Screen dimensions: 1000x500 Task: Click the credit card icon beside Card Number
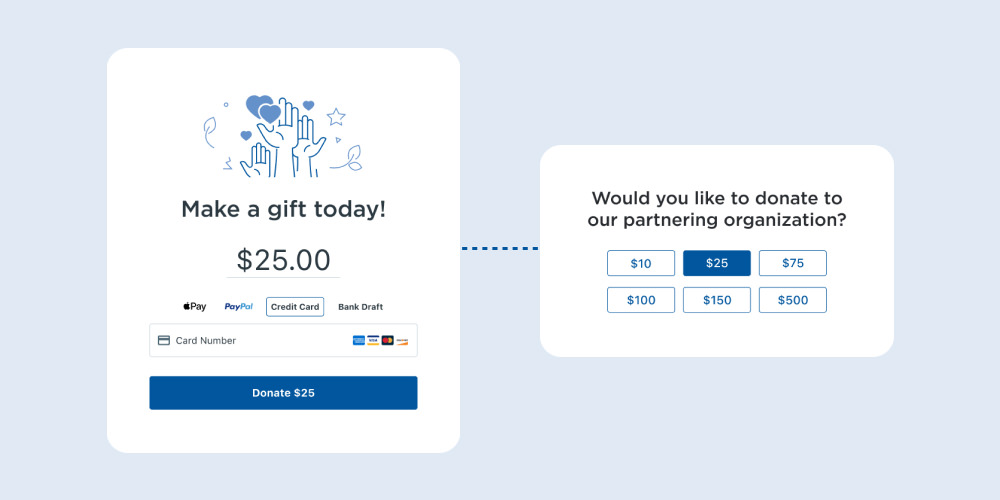[x=164, y=340]
